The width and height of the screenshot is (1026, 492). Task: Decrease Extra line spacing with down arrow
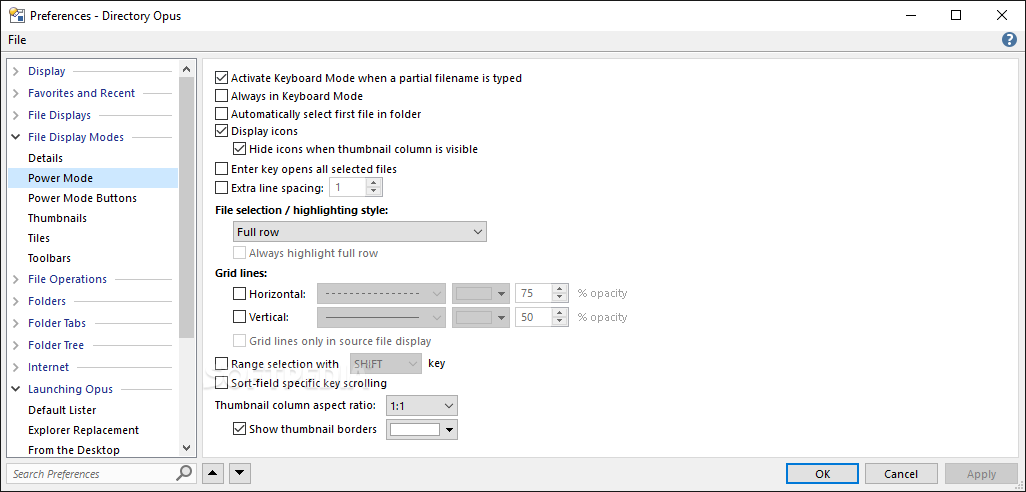374,192
